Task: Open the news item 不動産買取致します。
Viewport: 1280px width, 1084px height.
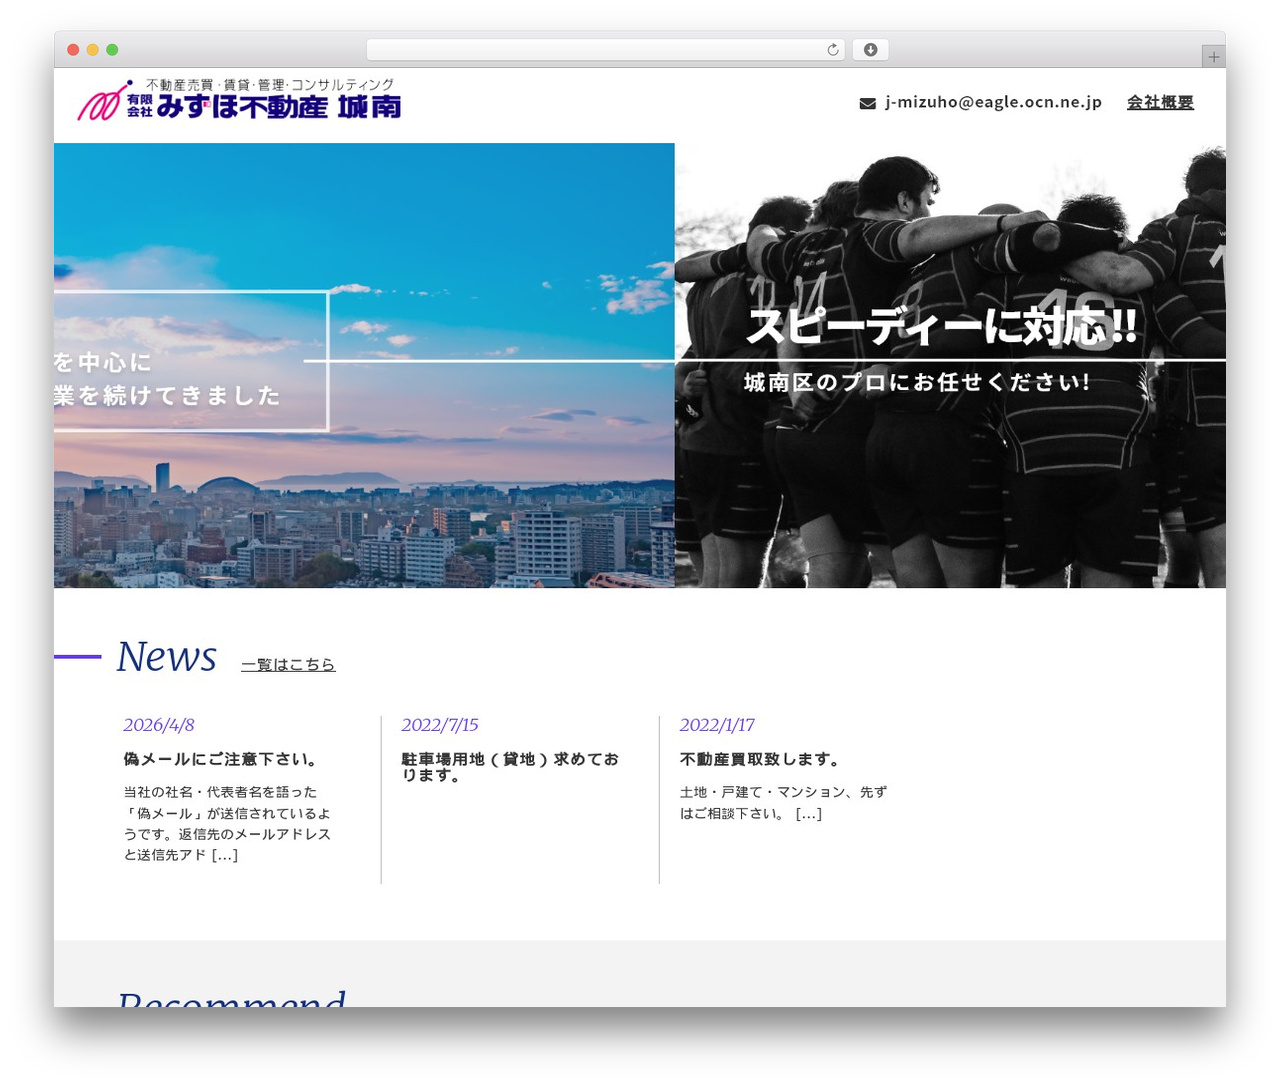Action: pyautogui.click(x=762, y=759)
